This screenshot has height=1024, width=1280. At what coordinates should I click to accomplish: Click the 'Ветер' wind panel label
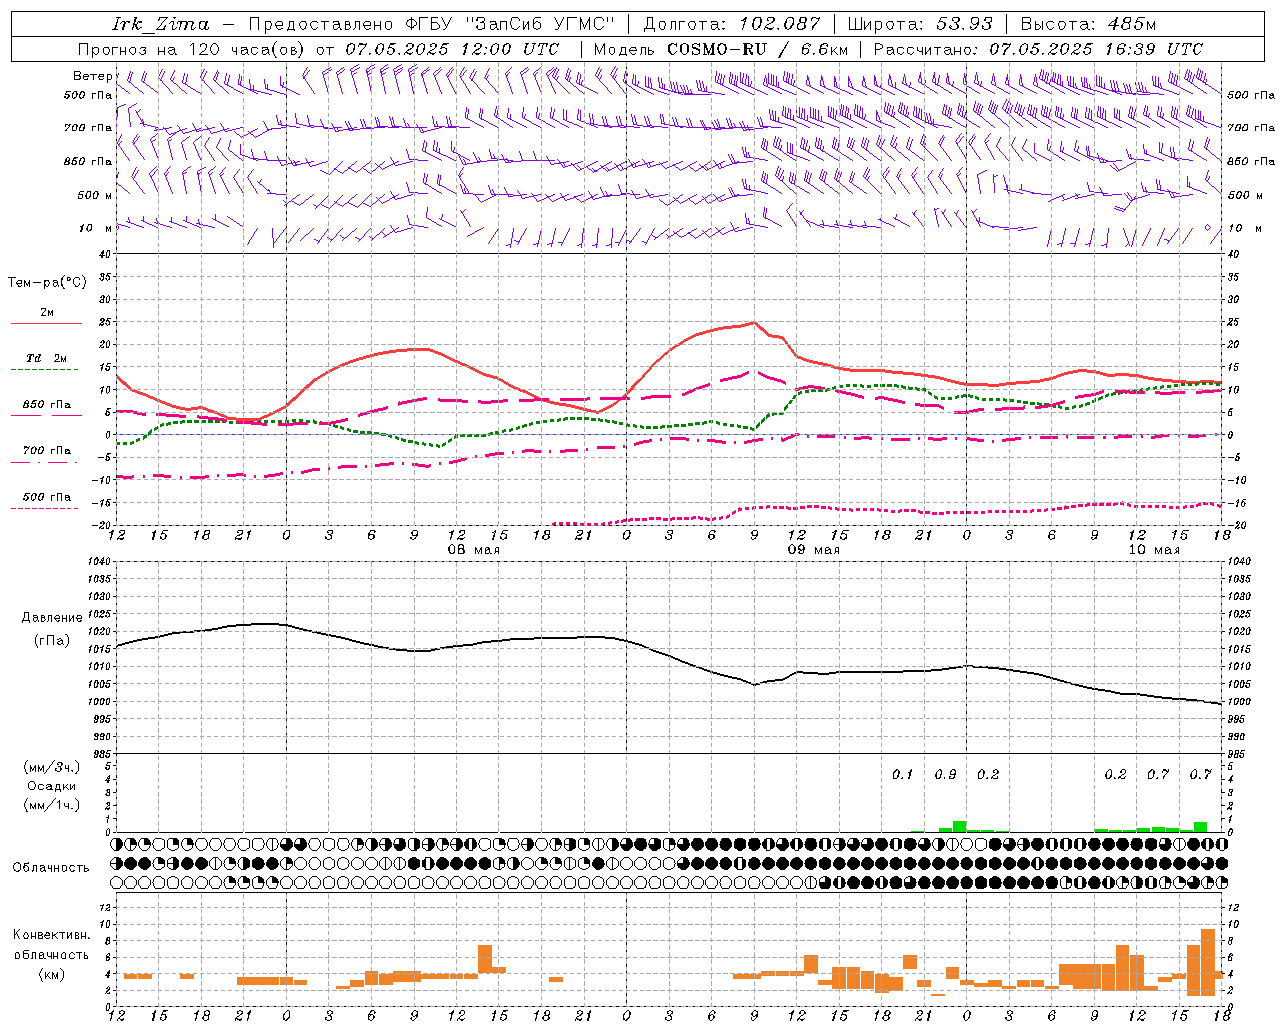pos(92,76)
